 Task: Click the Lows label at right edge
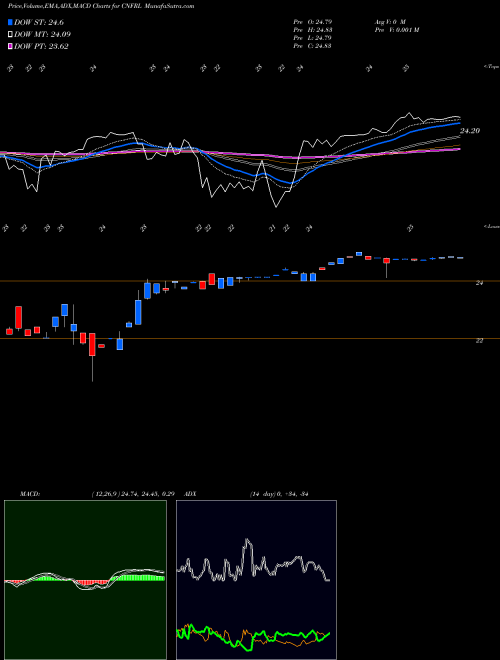tap(492, 226)
